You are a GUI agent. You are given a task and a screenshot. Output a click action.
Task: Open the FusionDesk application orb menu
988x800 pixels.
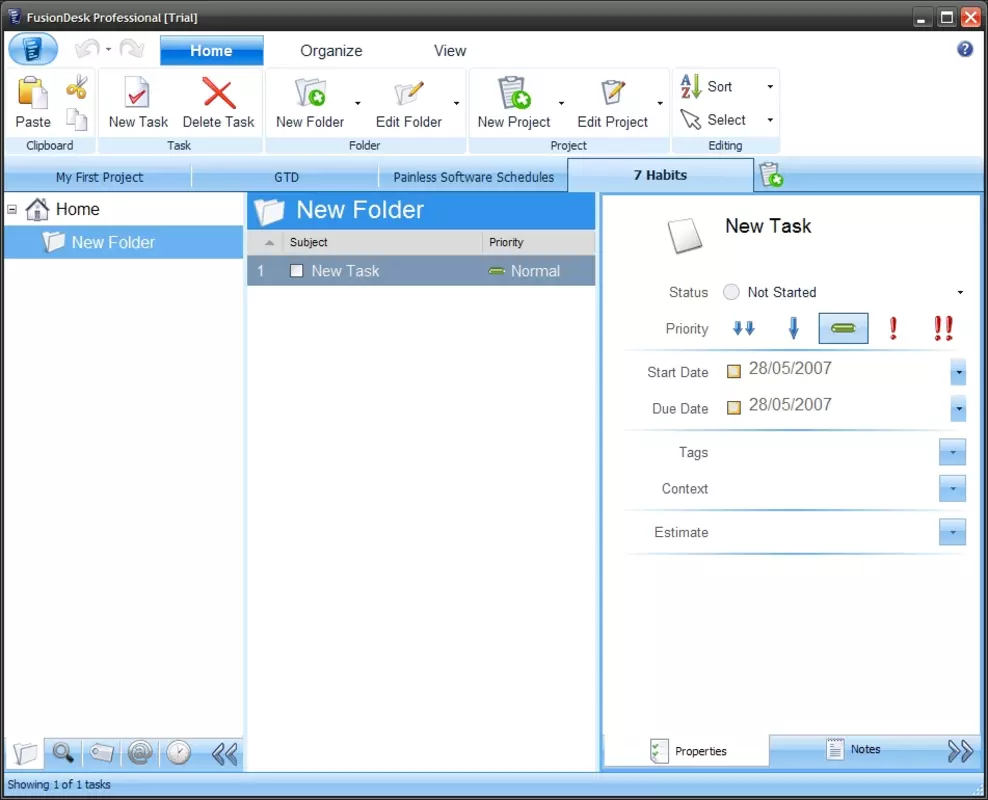point(33,49)
